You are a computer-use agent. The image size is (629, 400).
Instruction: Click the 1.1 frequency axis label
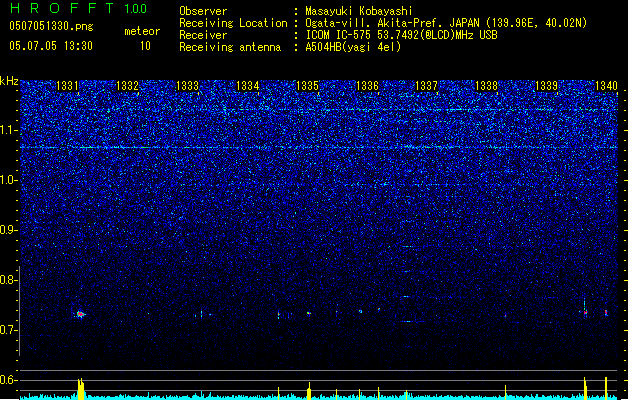[x=9, y=130]
